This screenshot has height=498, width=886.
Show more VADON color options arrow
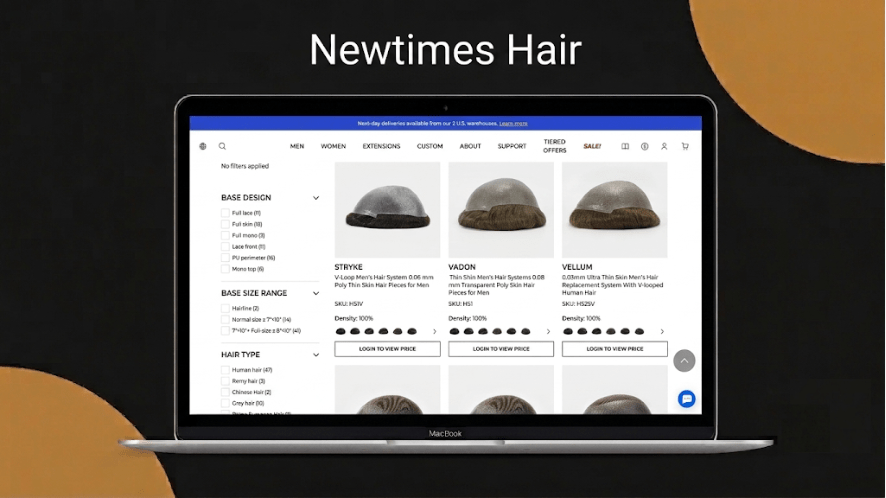(x=548, y=332)
